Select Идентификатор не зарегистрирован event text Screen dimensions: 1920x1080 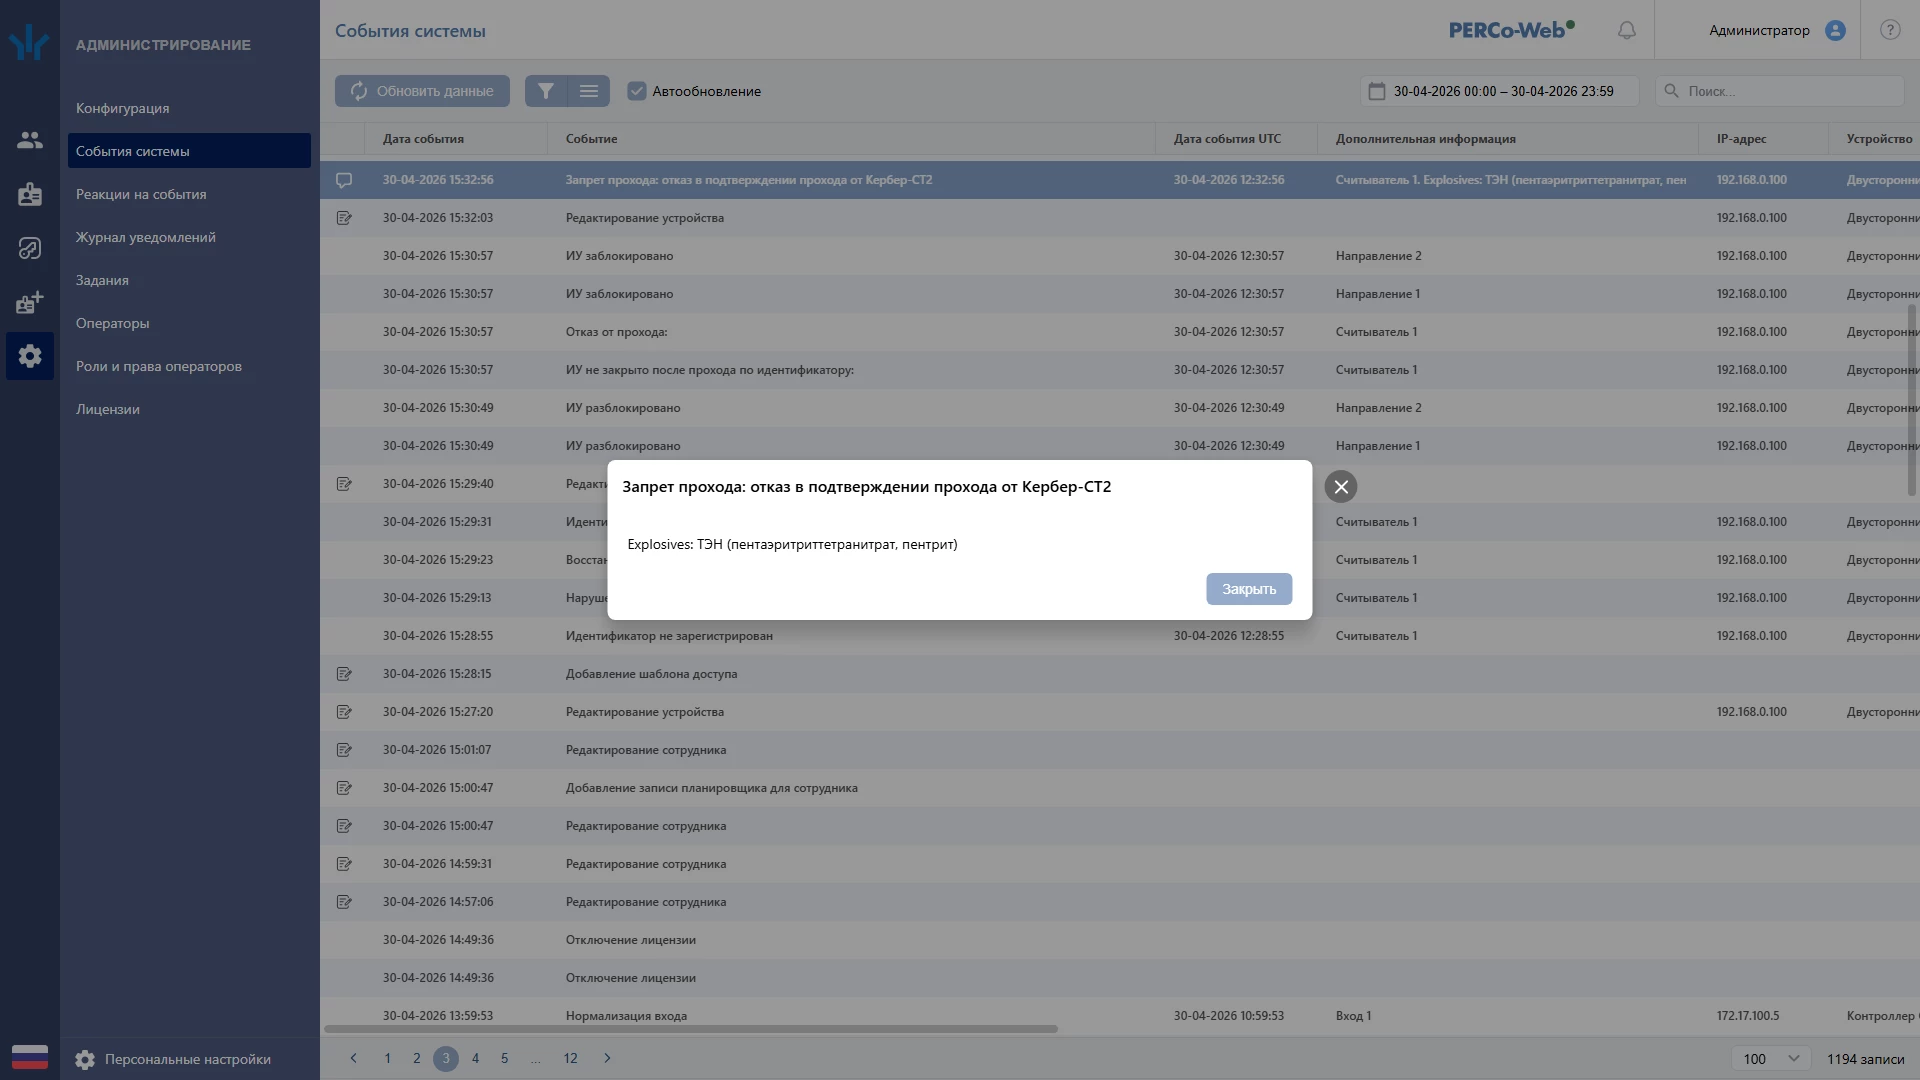click(x=669, y=636)
